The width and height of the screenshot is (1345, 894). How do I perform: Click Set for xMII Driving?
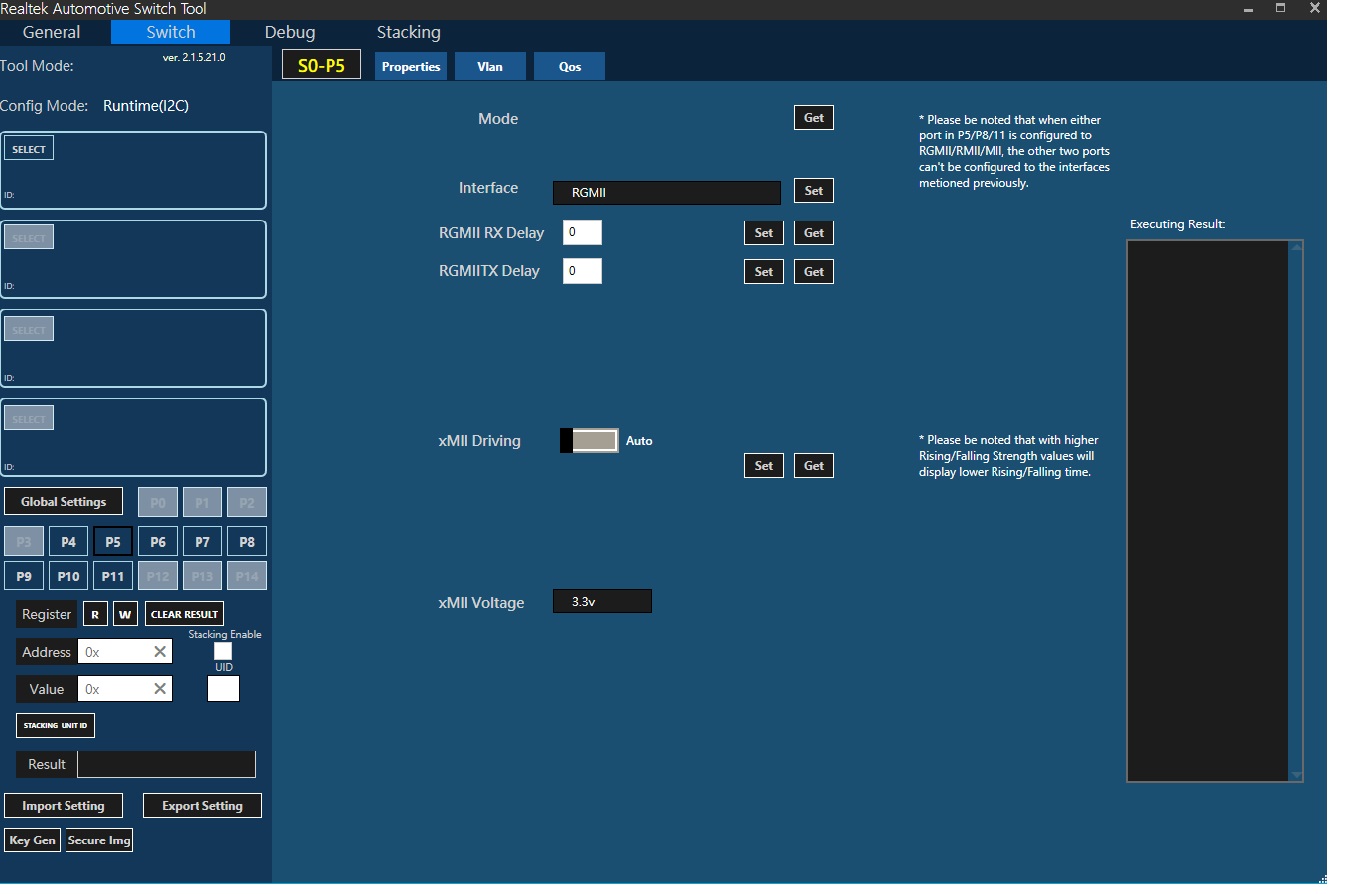764,465
